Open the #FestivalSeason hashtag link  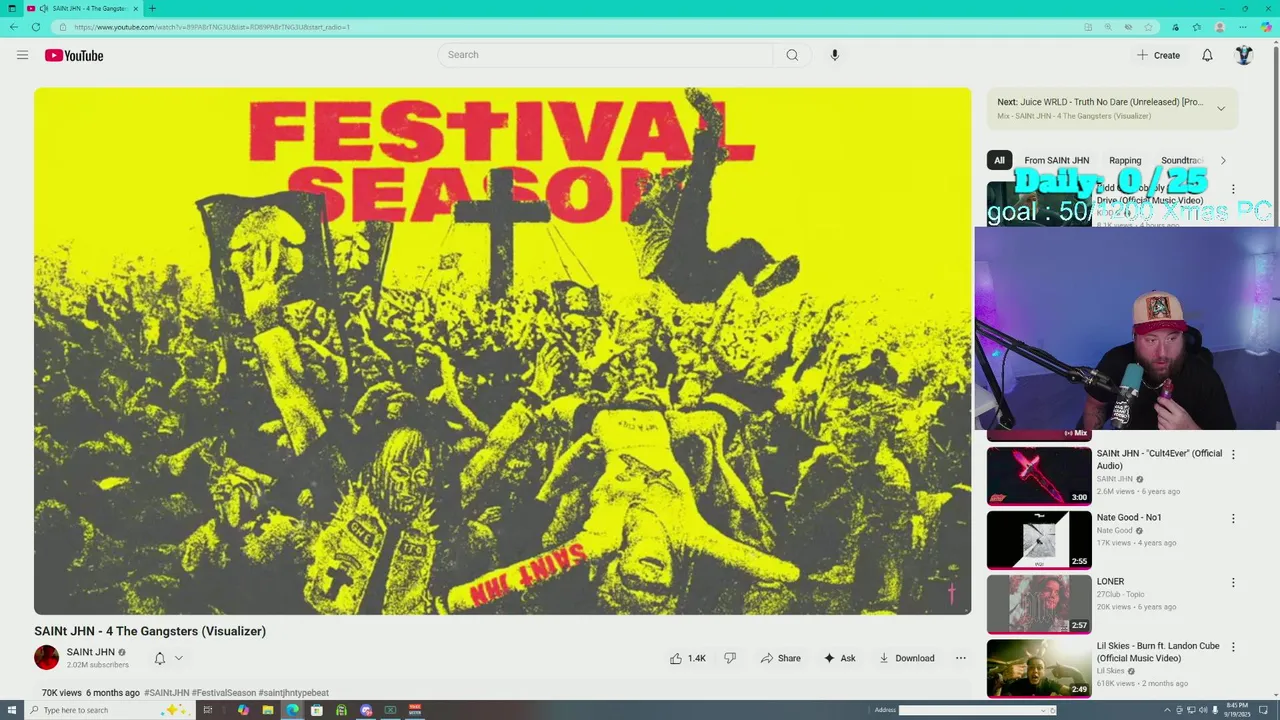click(224, 693)
